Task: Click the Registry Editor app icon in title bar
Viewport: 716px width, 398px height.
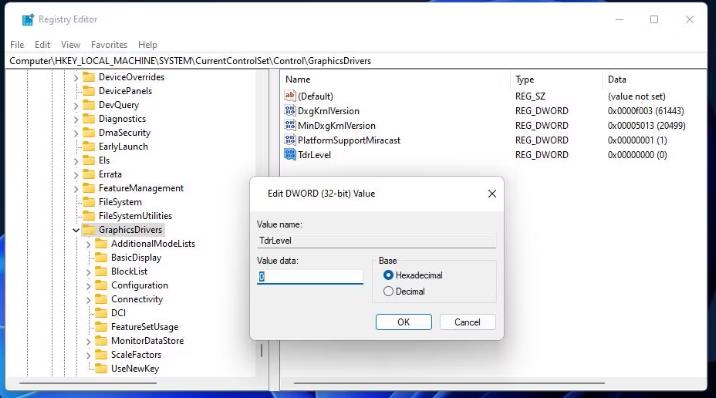Action: point(28,20)
